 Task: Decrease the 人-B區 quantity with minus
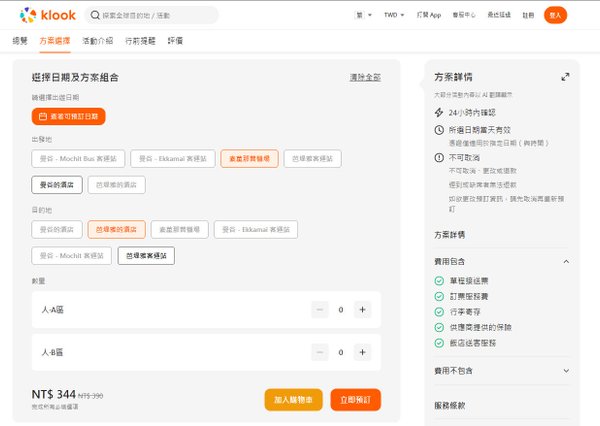point(320,352)
